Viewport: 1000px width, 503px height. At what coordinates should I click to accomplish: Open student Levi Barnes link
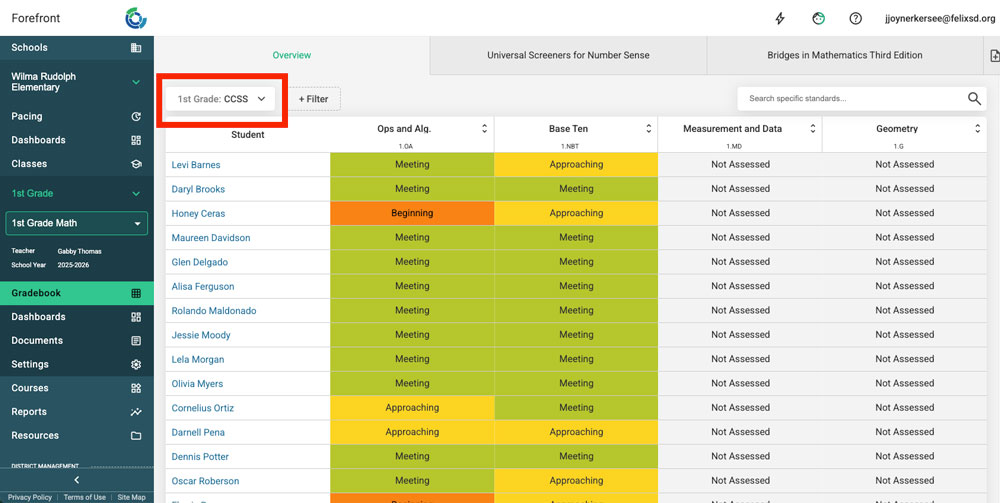[x=196, y=165]
